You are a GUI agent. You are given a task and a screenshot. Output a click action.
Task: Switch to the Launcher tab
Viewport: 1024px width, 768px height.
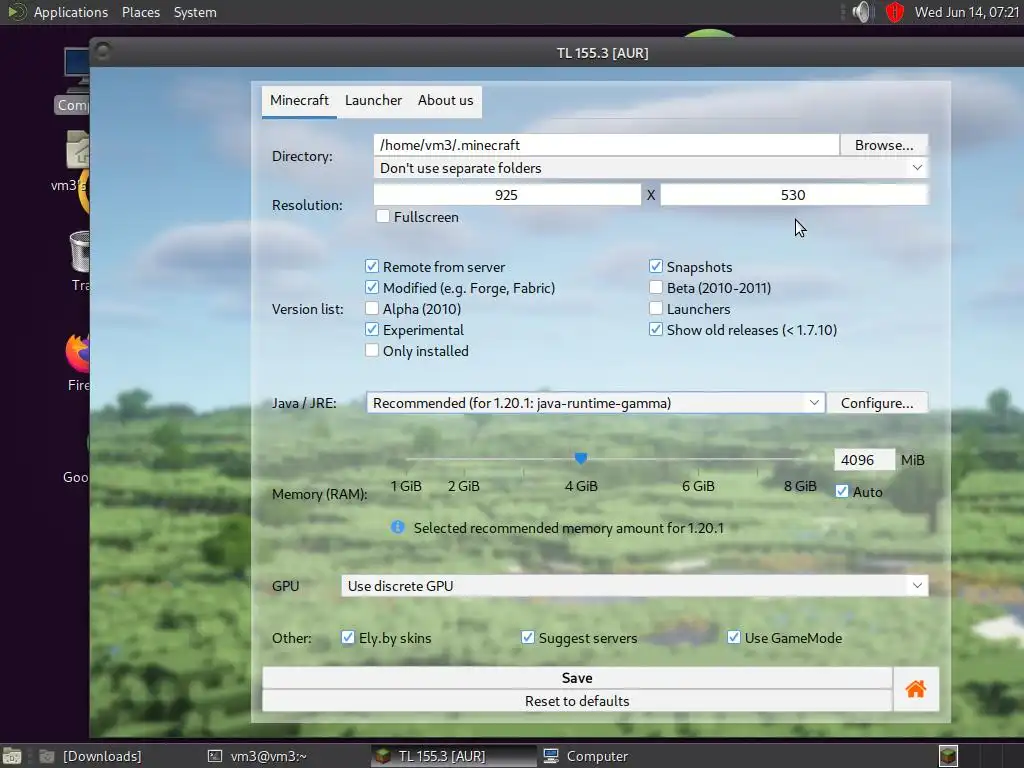pos(374,101)
